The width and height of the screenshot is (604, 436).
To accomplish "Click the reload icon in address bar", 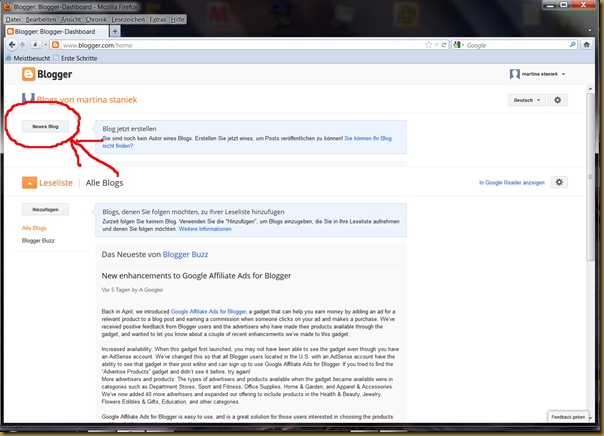I will (x=444, y=45).
